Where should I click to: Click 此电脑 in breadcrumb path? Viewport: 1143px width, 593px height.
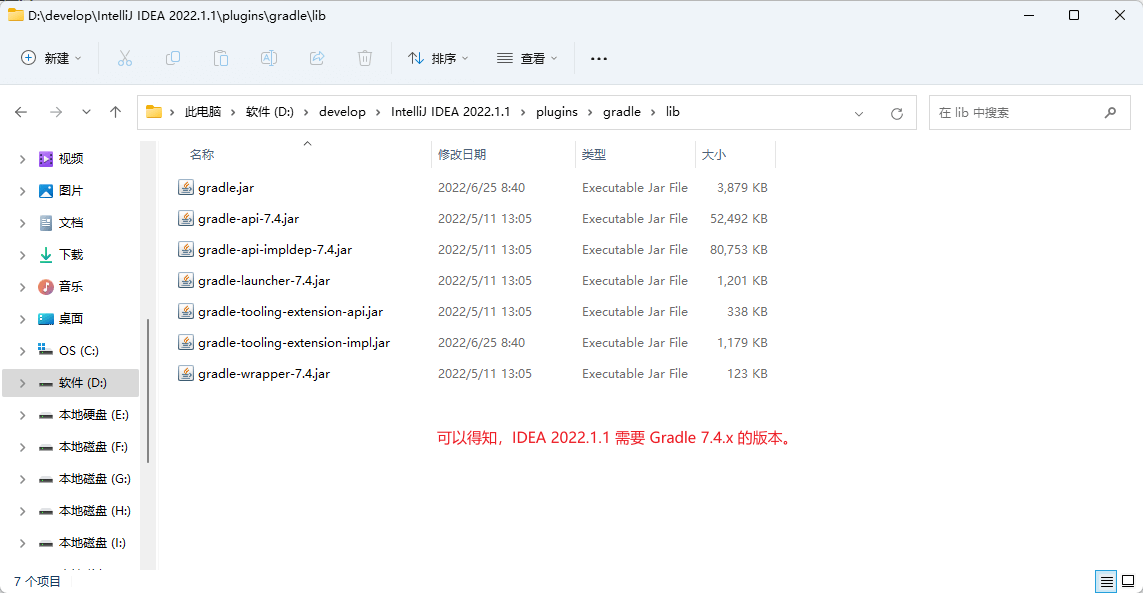(x=203, y=112)
